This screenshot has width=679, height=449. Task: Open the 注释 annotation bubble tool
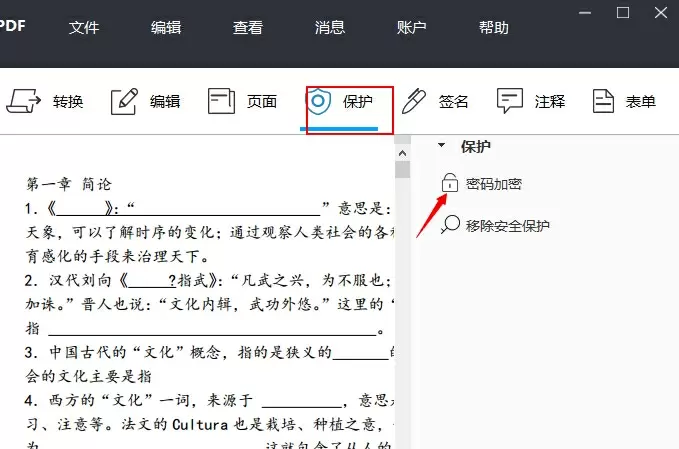point(511,101)
